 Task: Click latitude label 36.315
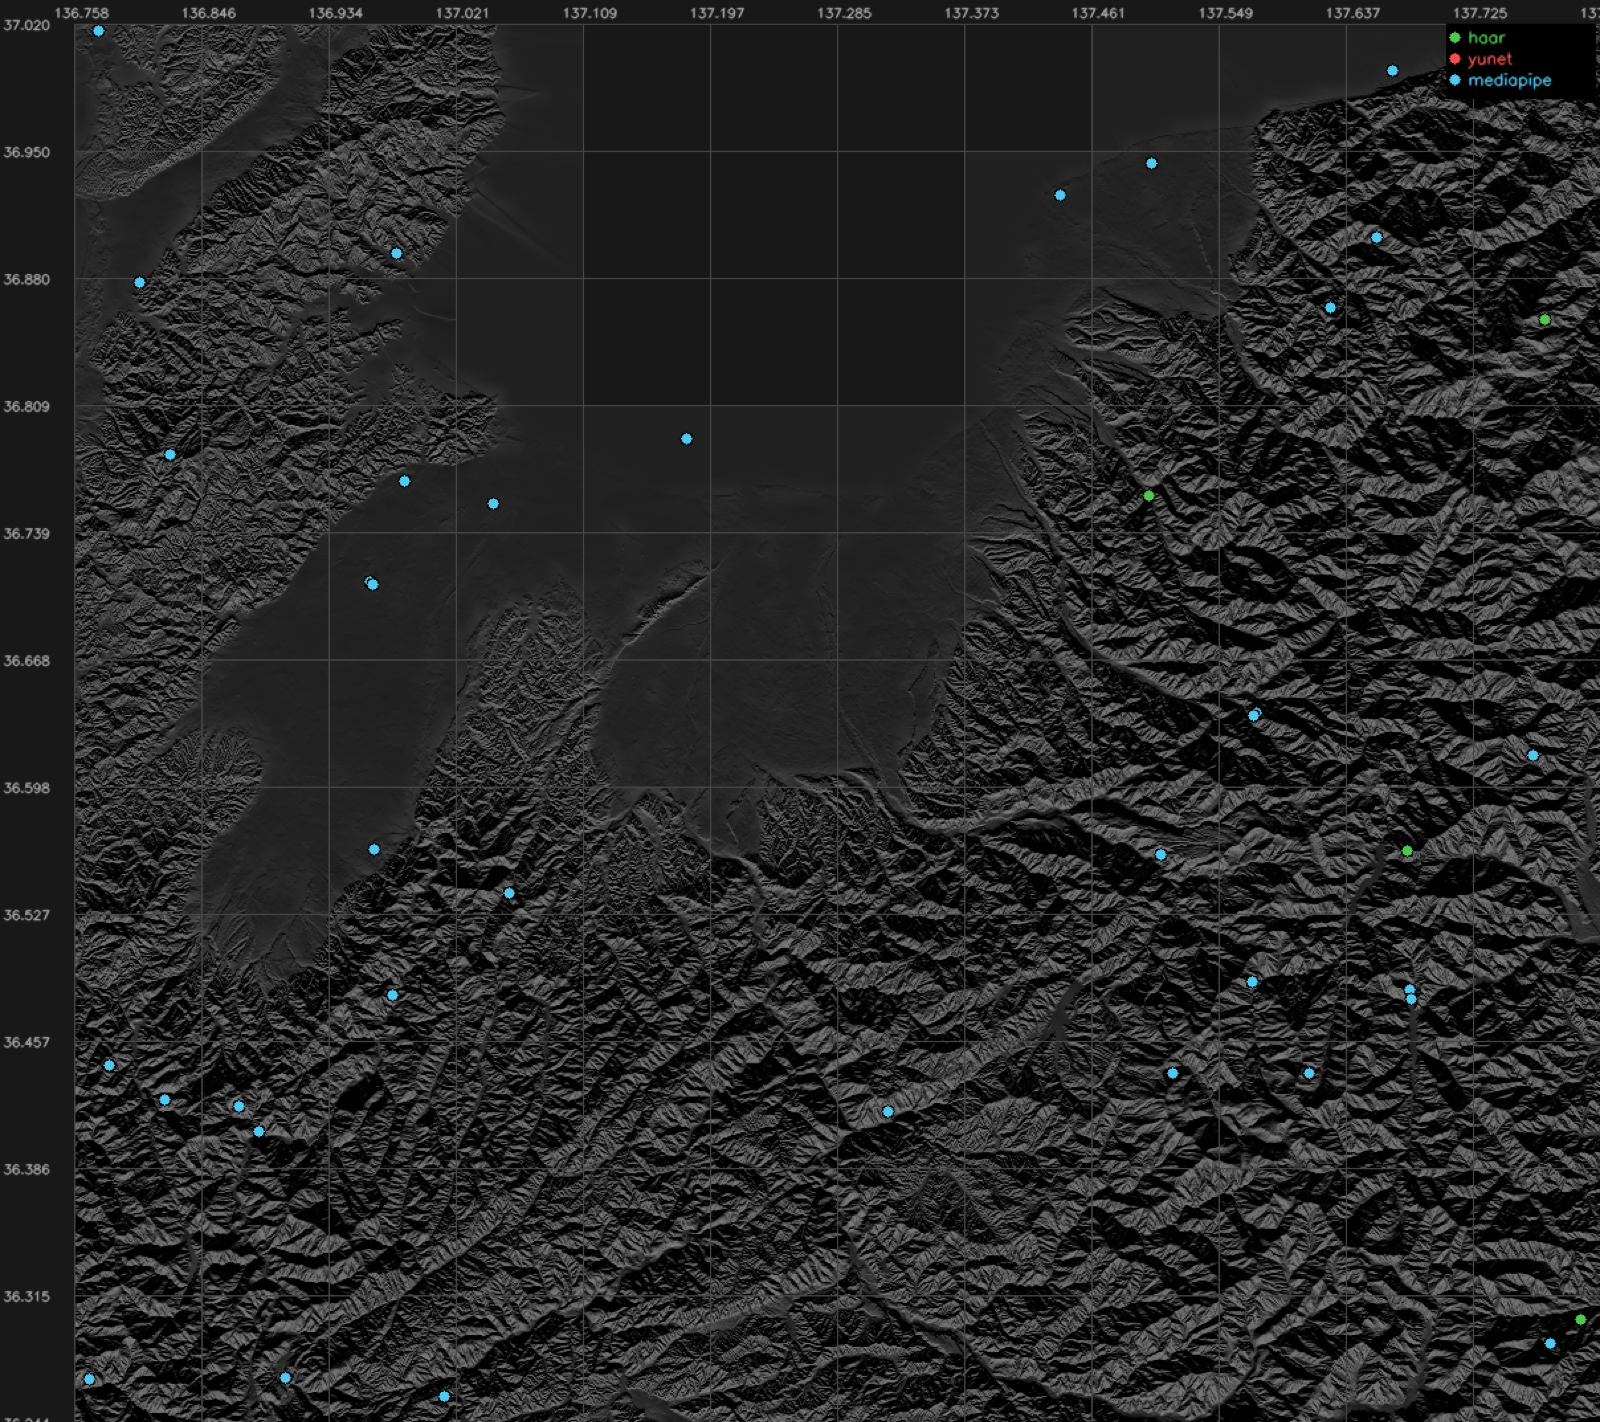[26, 1296]
